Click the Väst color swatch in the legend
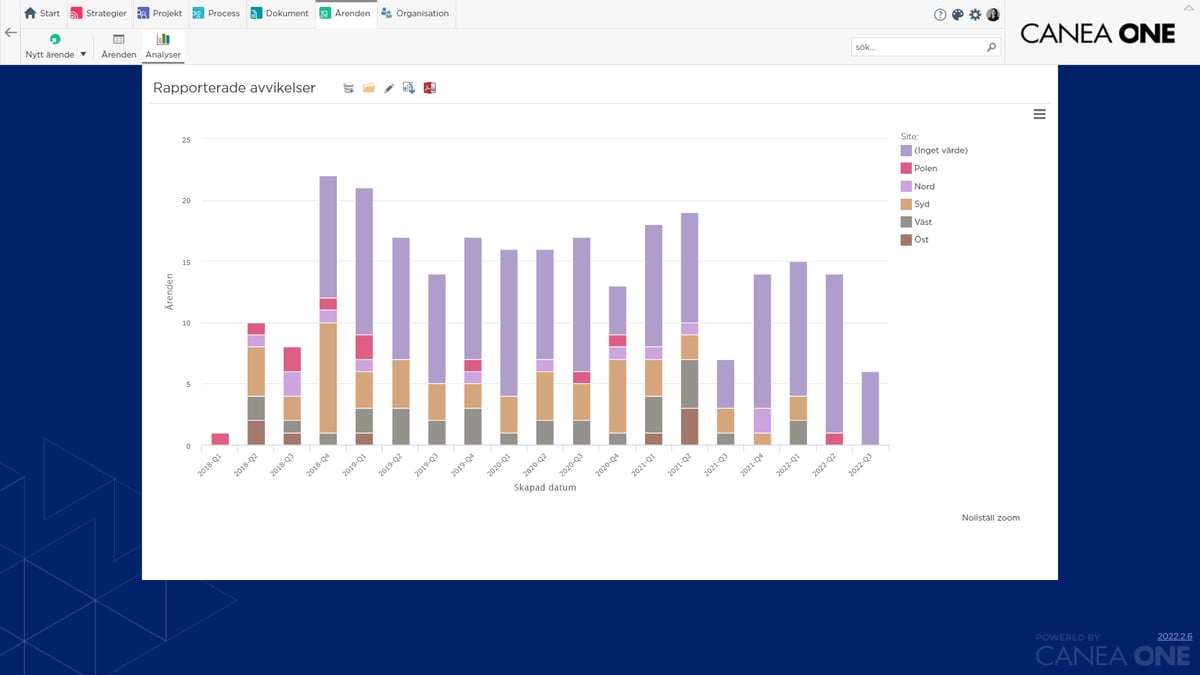The width and height of the screenshot is (1200, 675). click(904, 221)
